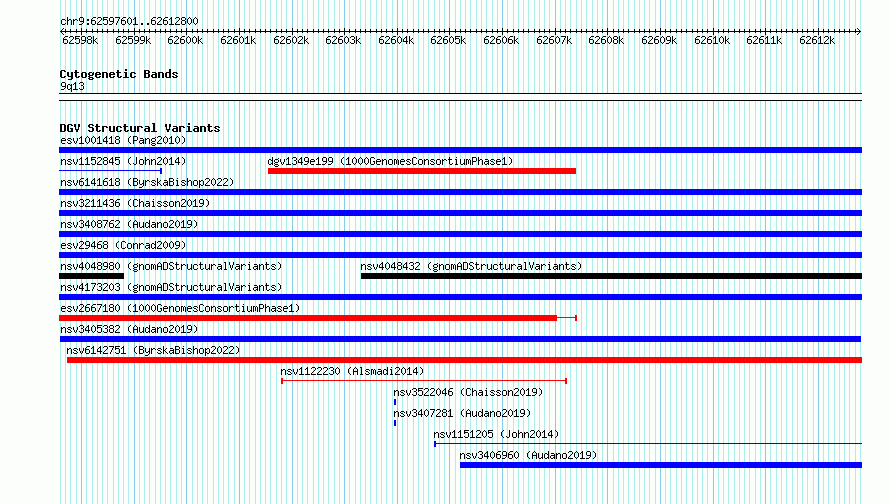Click the blue bar under nsv3211436
Image resolution: width=890 pixels, height=504 pixels.
coord(460,213)
